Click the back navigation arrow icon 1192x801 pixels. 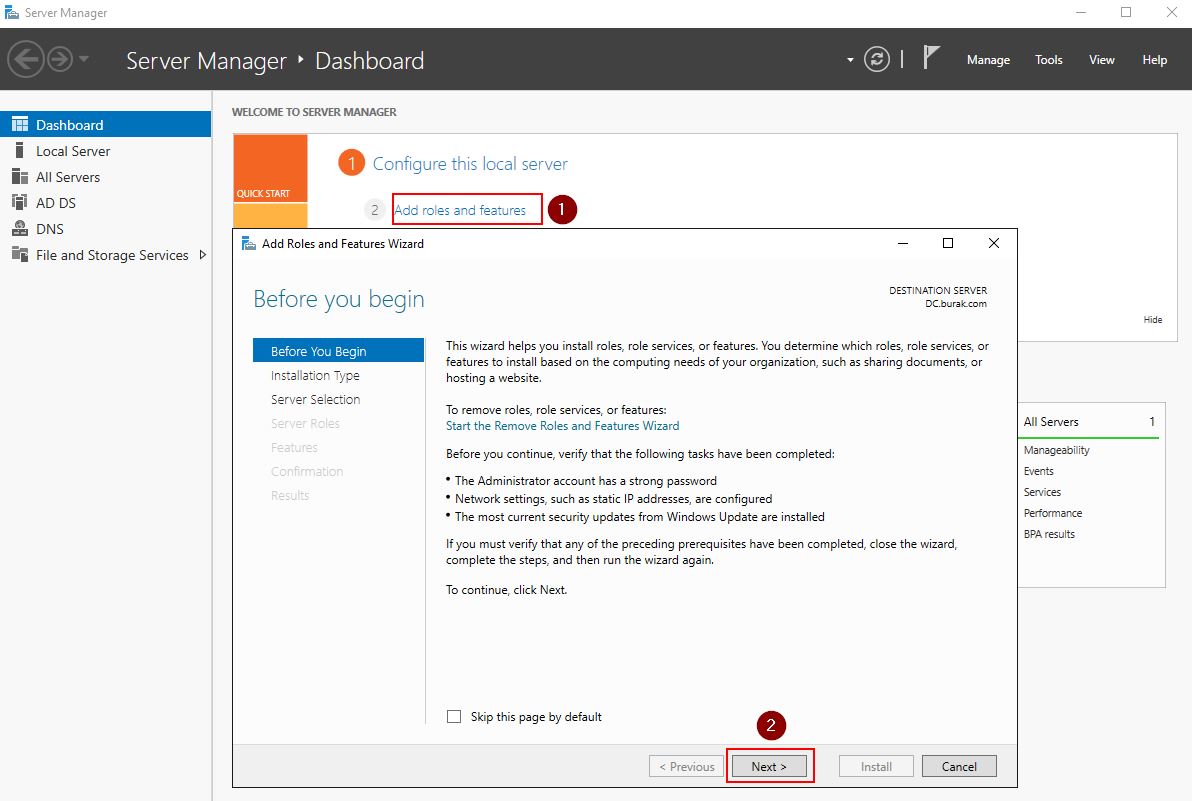[x=26, y=59]
